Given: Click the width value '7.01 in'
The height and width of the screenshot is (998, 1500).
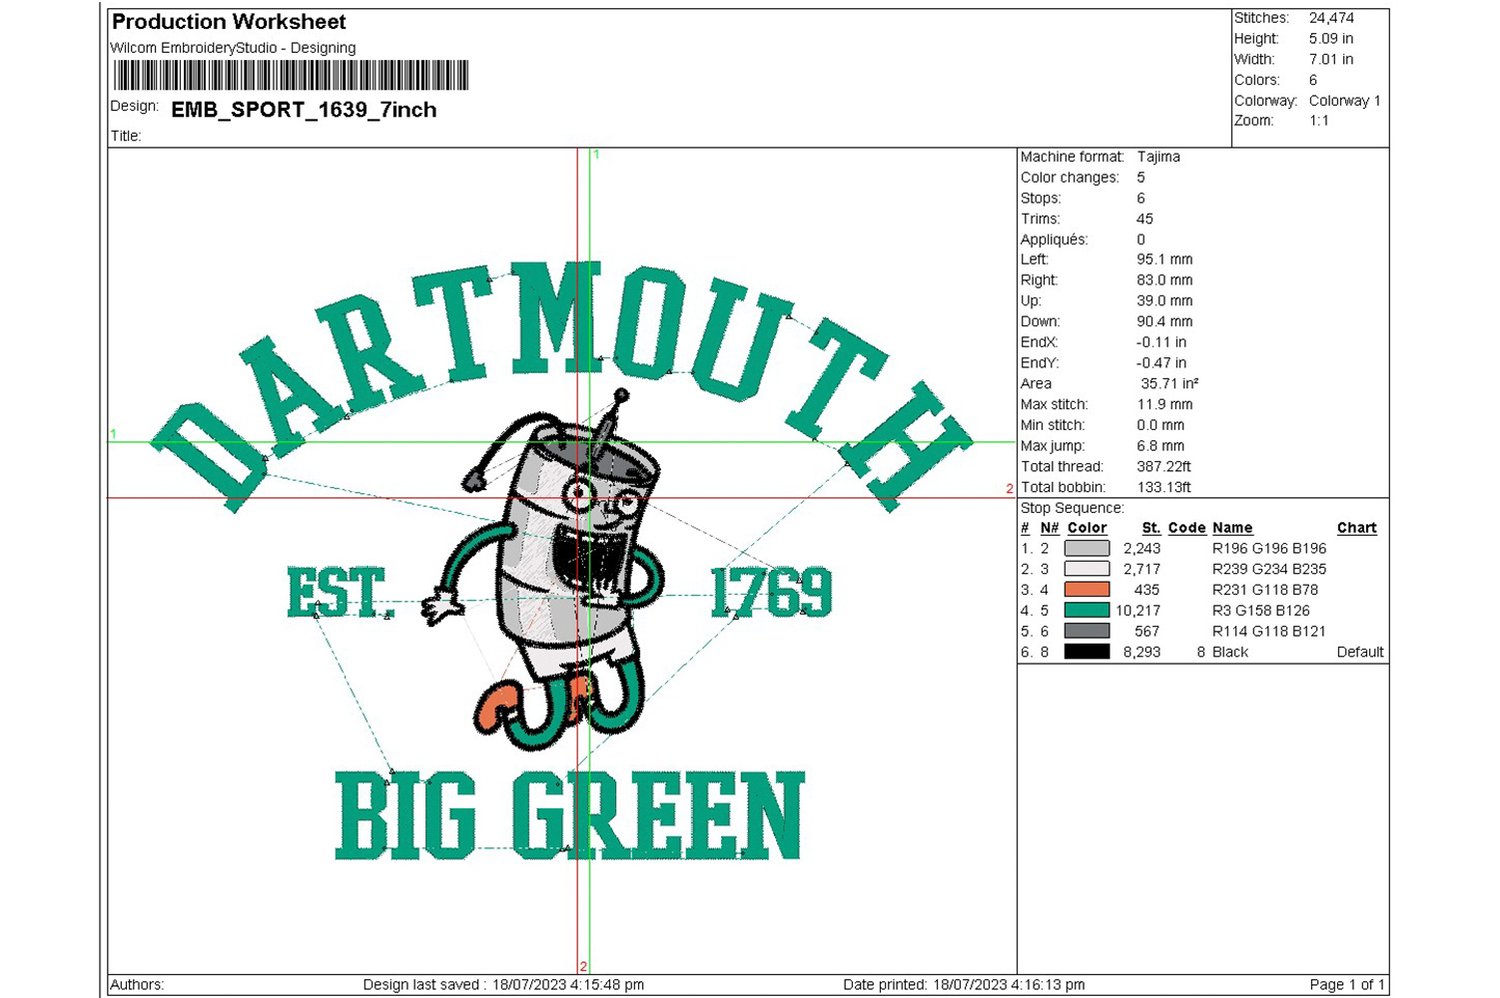Looking at the screenshot, I should 1331,59.
